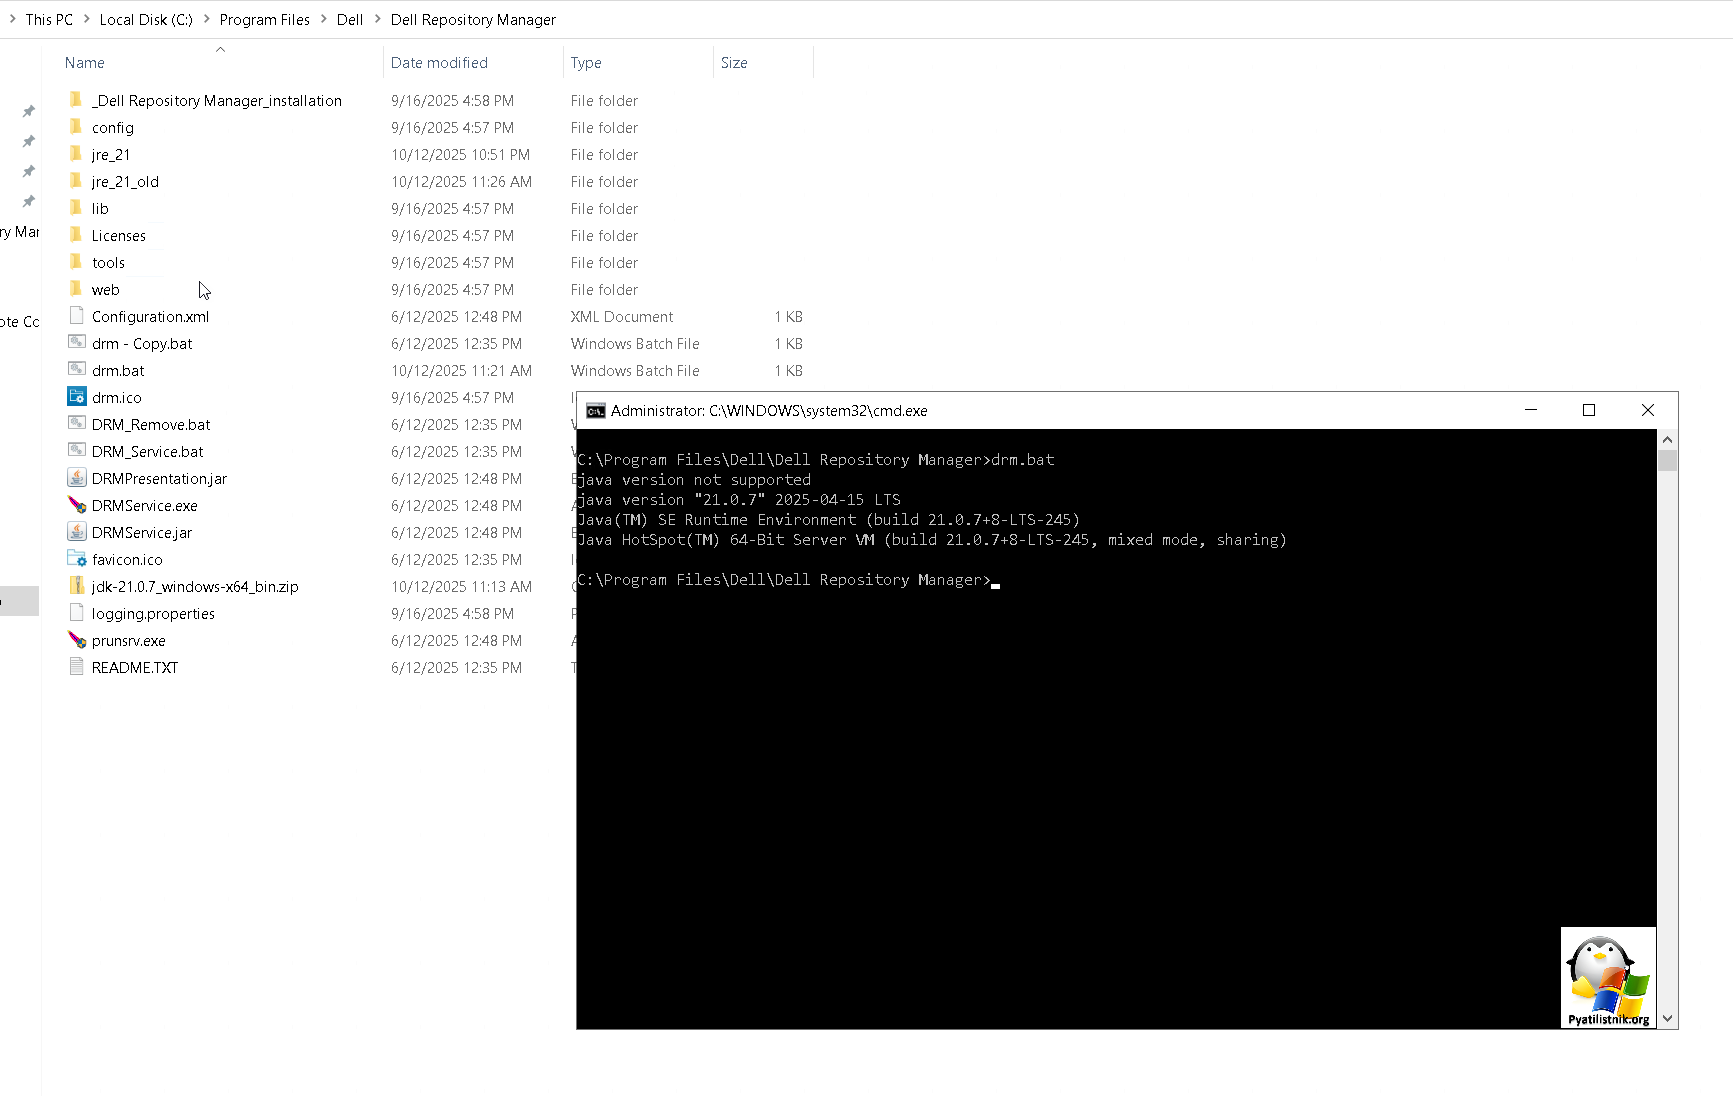Maximize the Administrator cmd.exe window
1733x1096 pixels.
(1588, 410)
